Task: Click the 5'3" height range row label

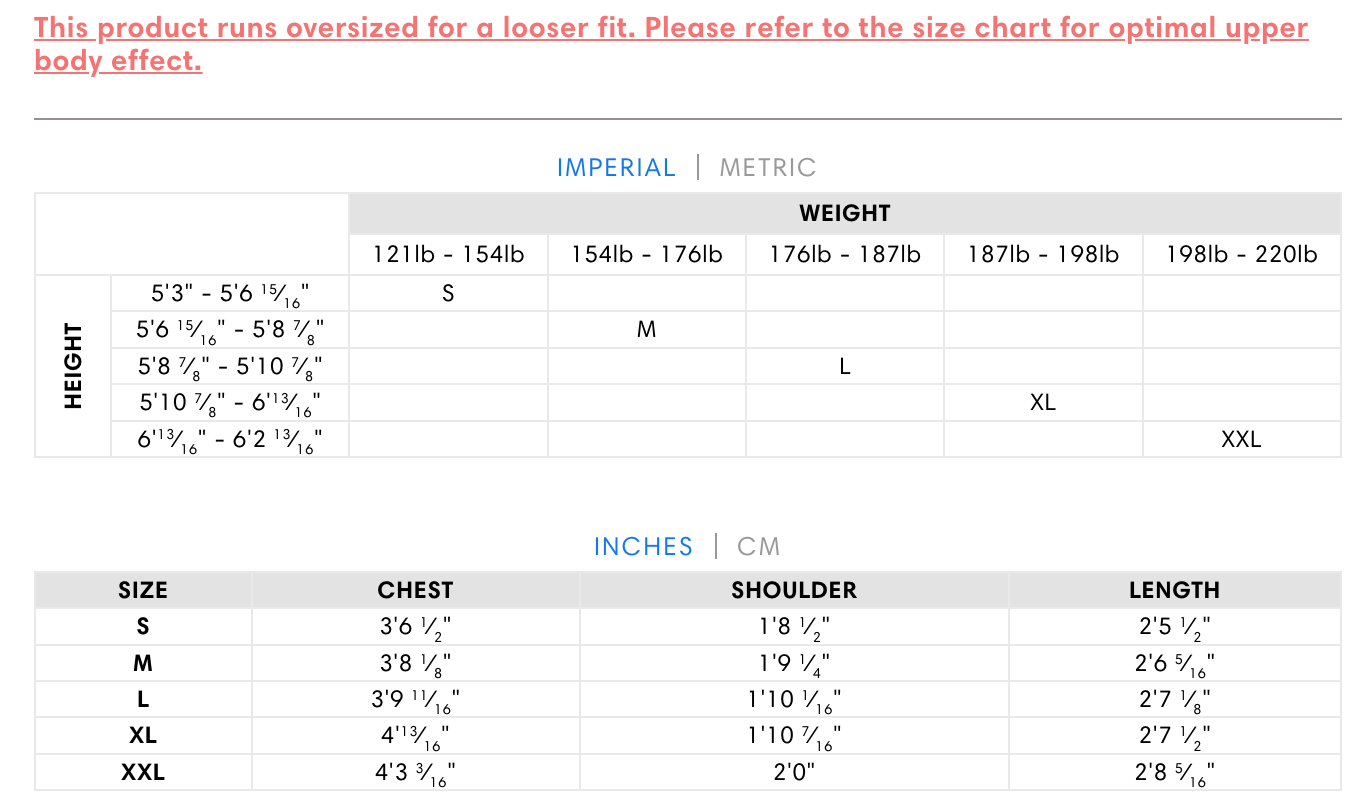Action: pyautogui.click(x=230, y=293)
